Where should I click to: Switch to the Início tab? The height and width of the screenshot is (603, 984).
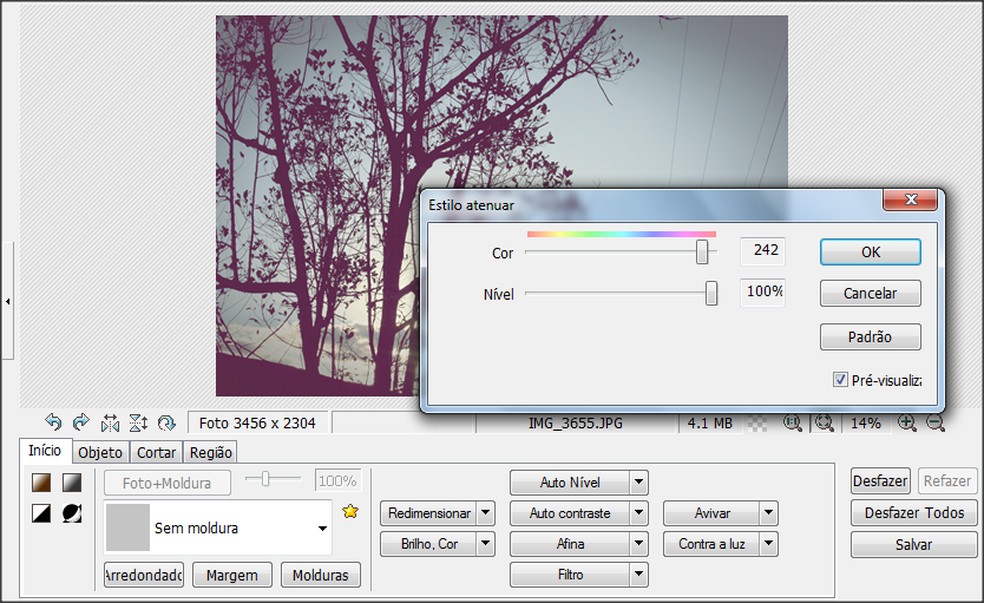45,451
